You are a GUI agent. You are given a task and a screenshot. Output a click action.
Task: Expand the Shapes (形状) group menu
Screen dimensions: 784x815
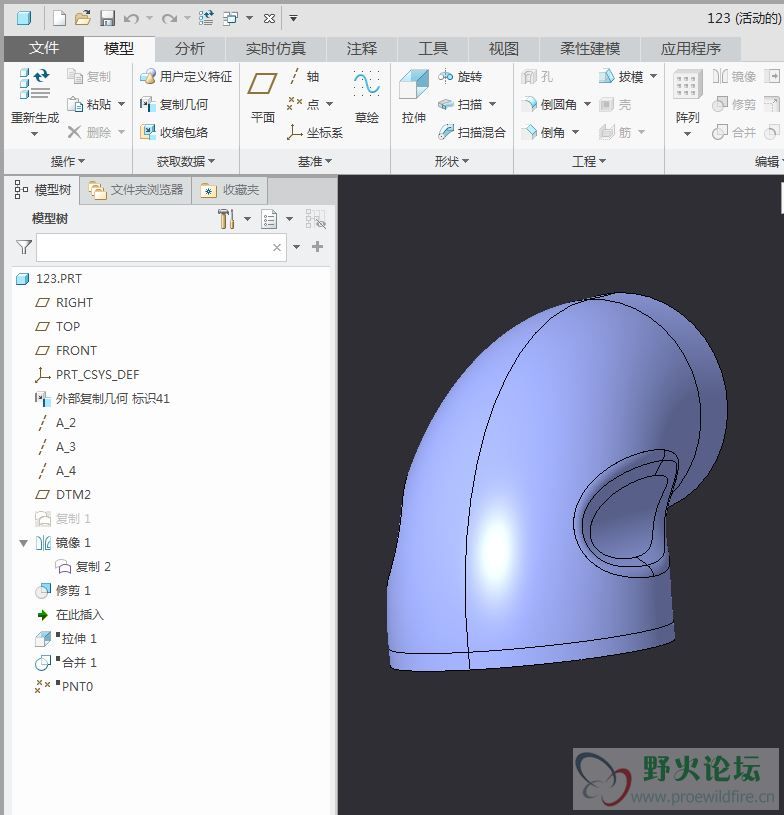[x=452, y=161]
